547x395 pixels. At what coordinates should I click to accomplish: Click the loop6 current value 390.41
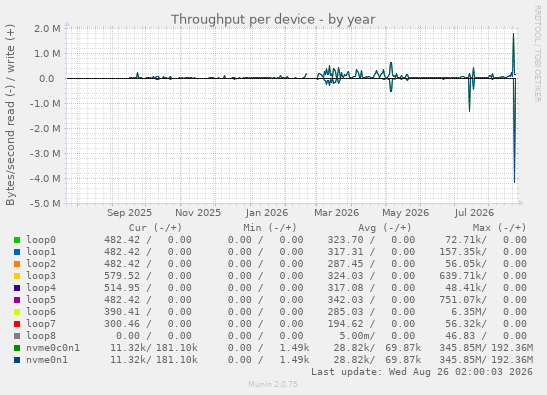(x=122, y=312)
